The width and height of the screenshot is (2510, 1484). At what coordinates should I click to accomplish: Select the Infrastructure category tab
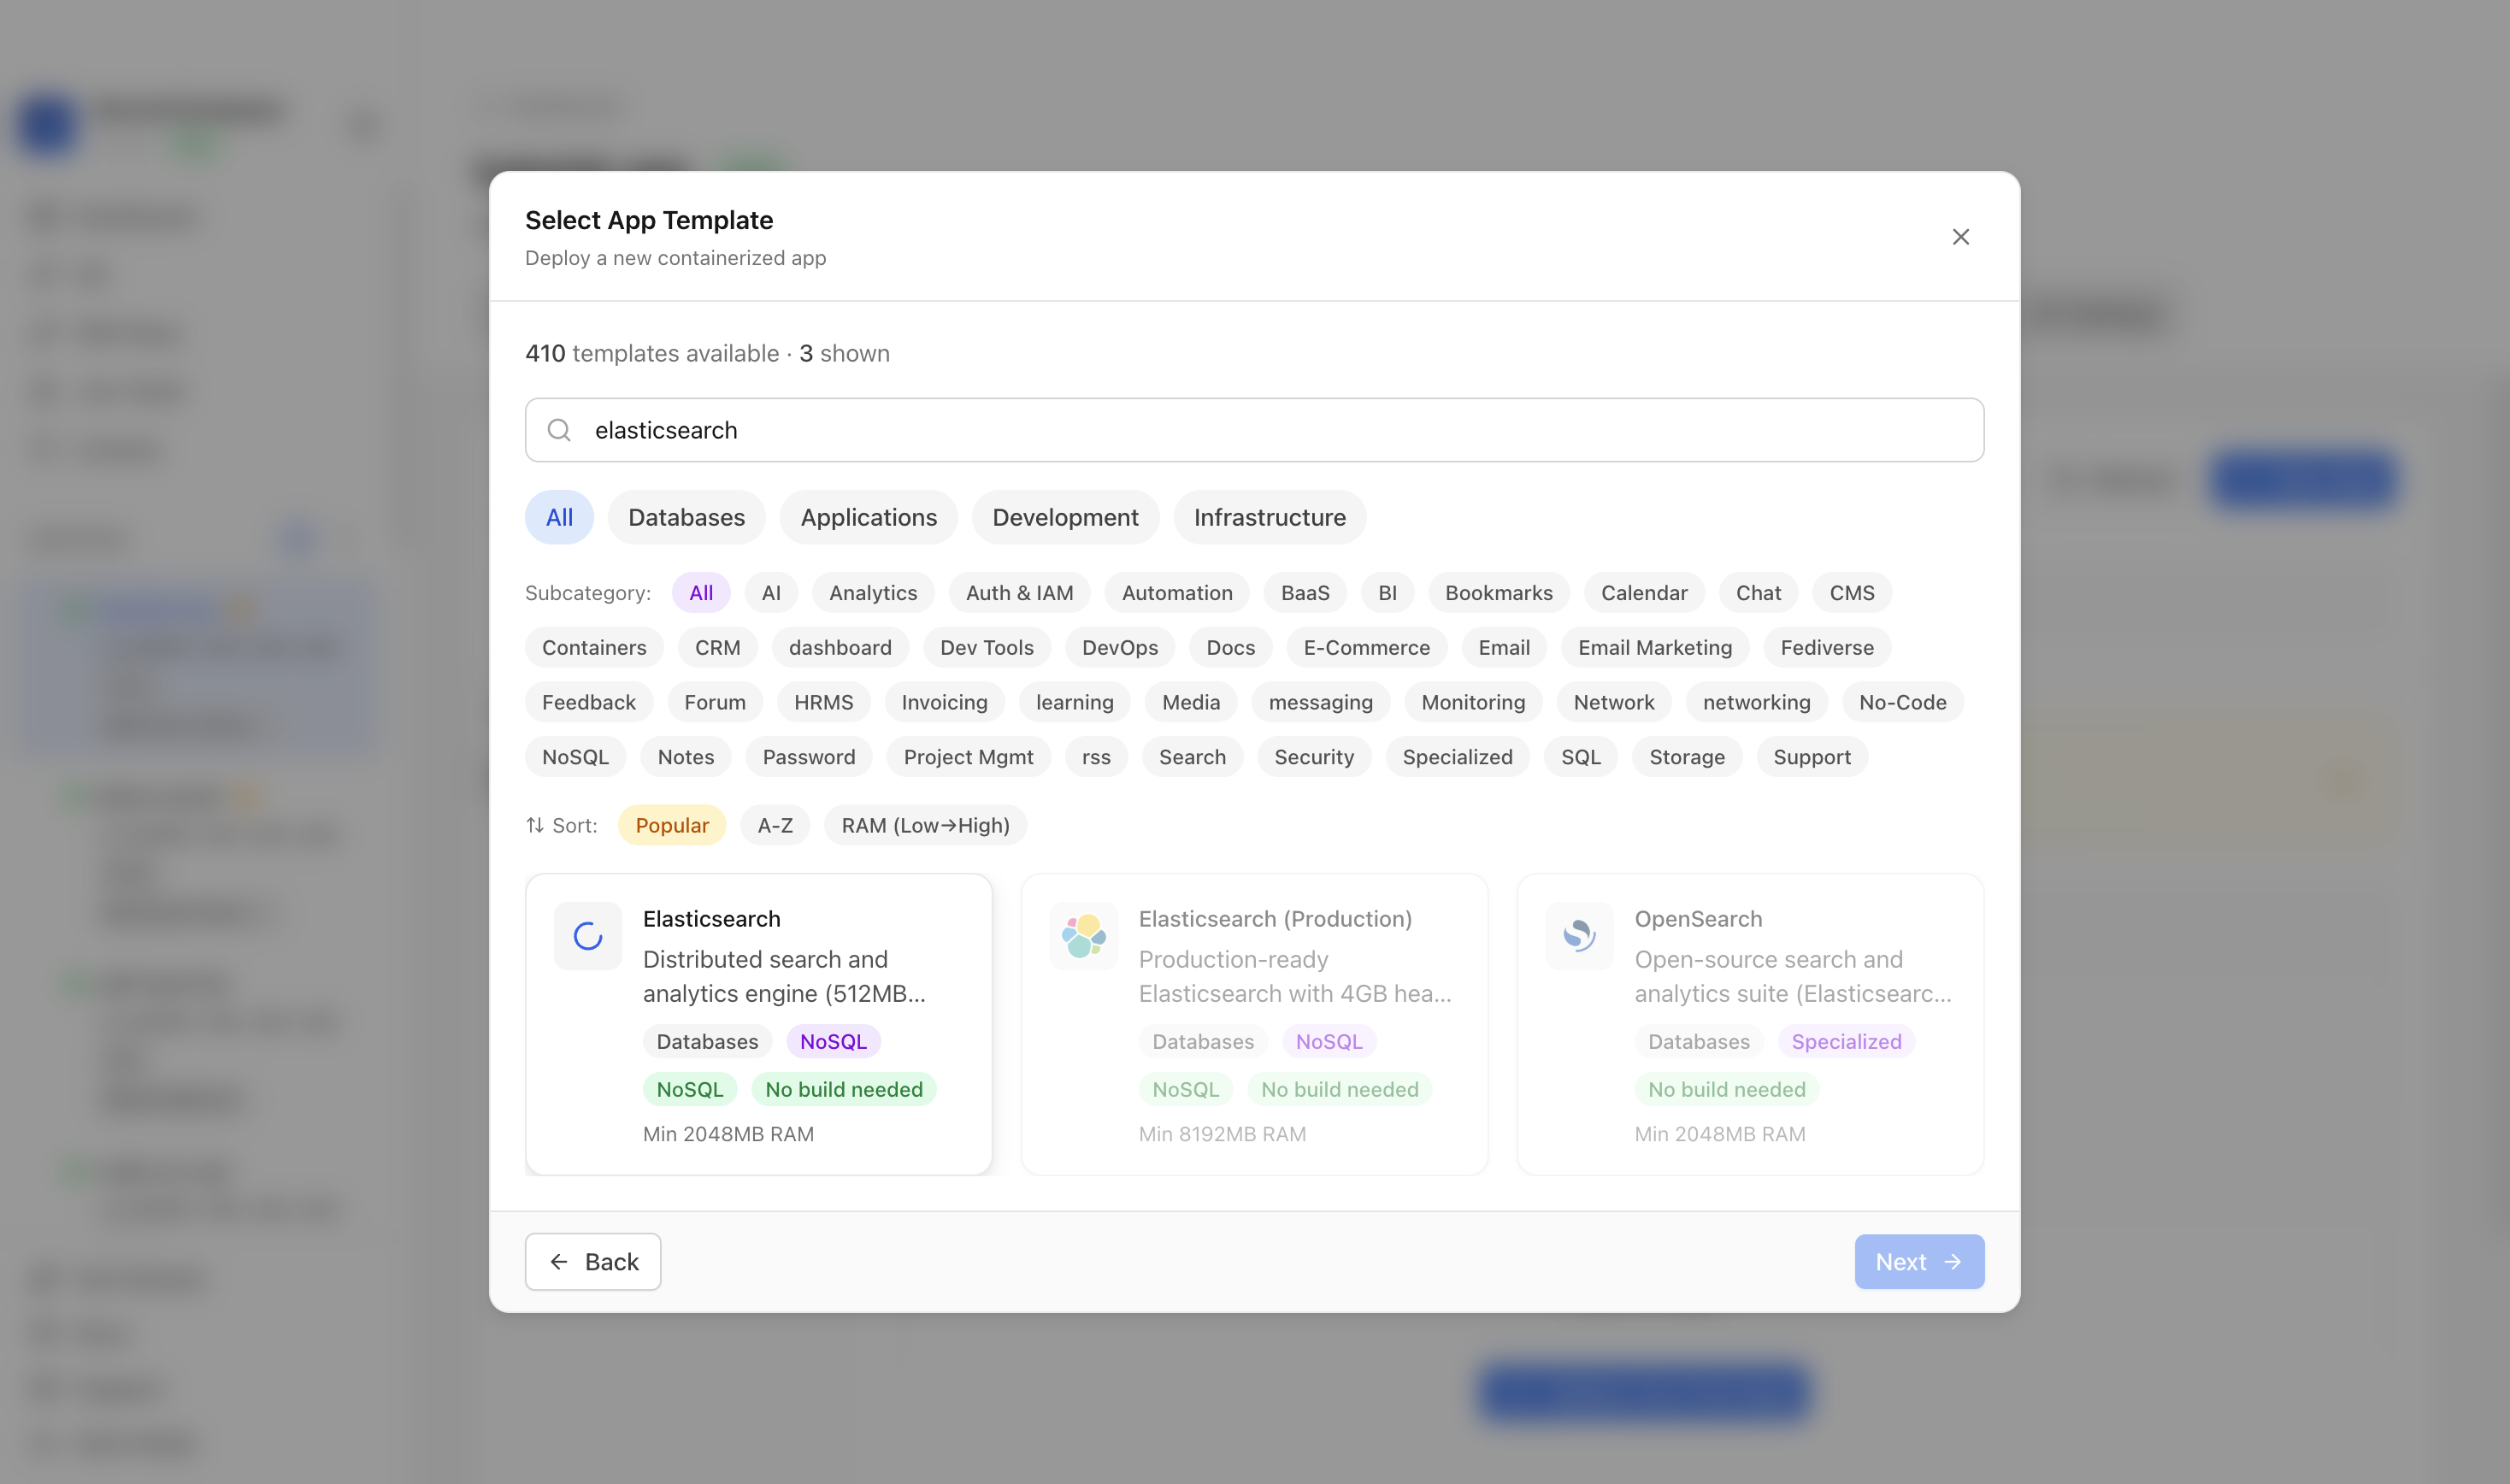pos(1269,517)
